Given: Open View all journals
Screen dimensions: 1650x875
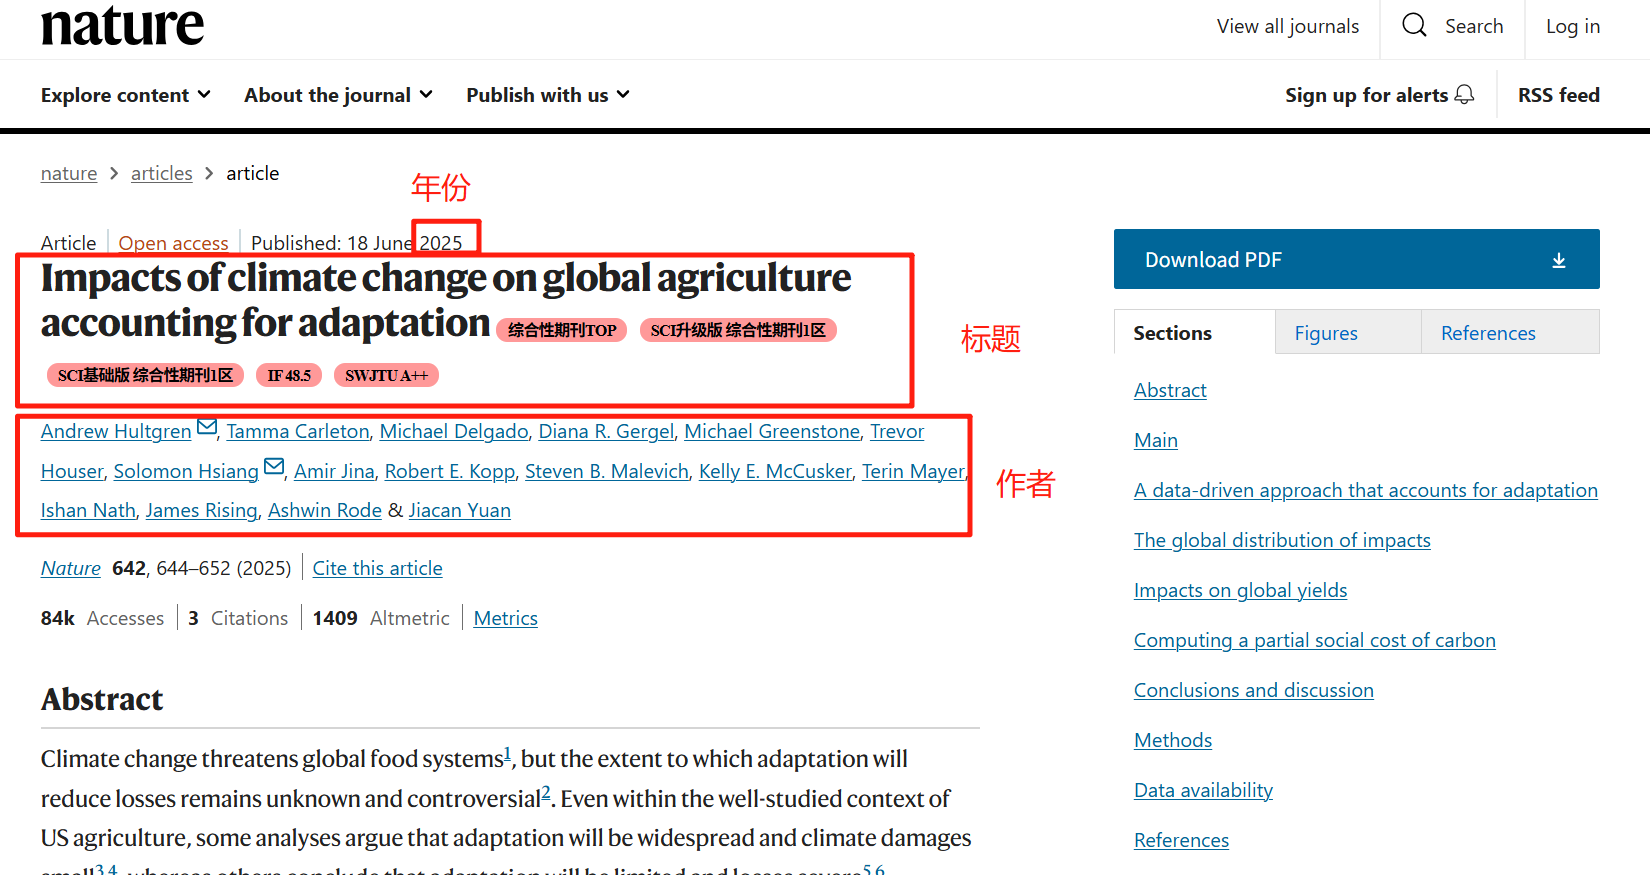Looking at the screenshot, I should pyautogui.click(x=1287, y=27).
